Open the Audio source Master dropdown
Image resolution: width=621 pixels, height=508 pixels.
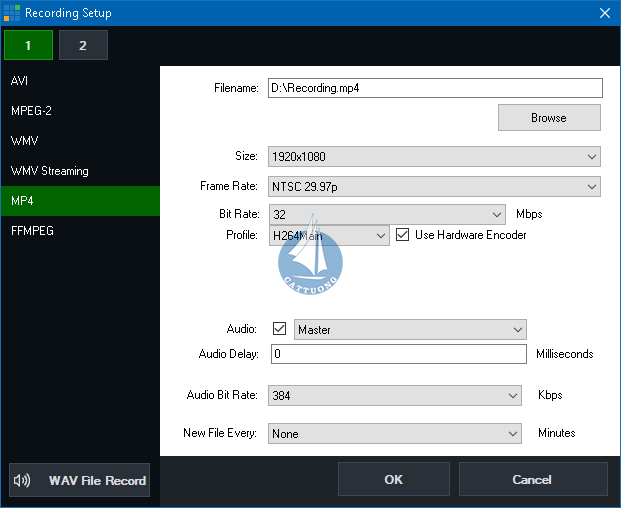[410, 329]
